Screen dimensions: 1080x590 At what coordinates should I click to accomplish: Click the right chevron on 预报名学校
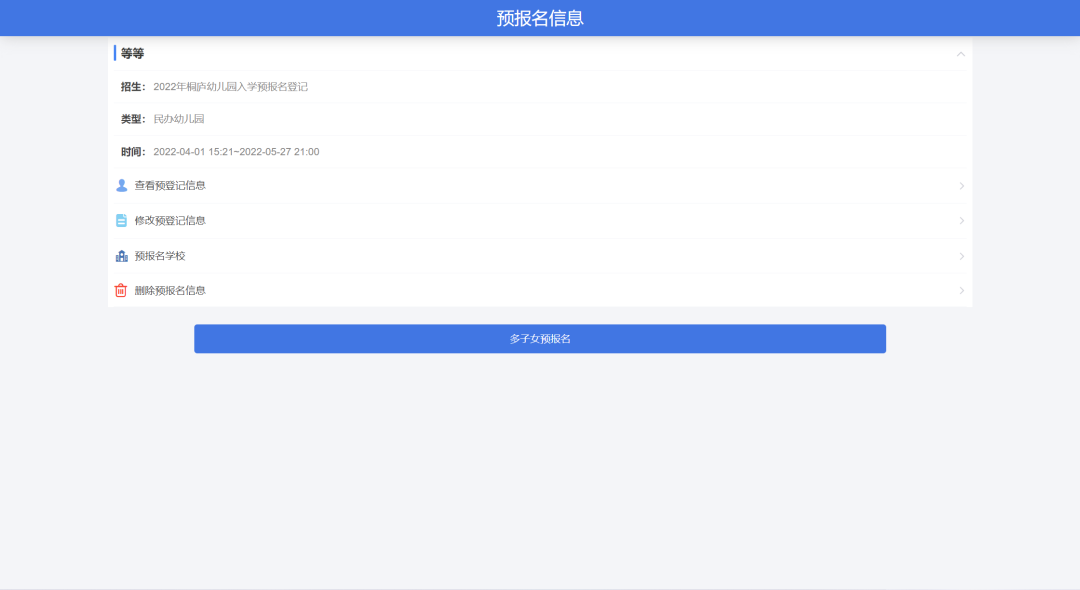962,256
